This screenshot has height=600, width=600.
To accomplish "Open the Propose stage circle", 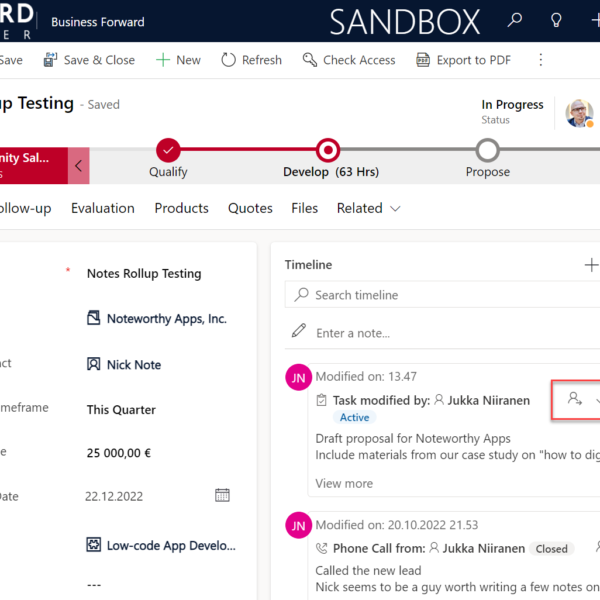I will pos(487,150).
